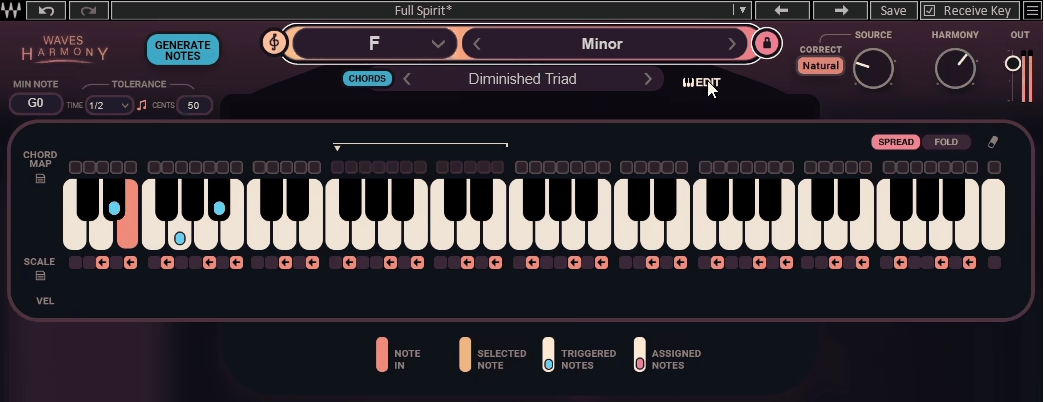This screenshot has height=402, width=1044.
Task: Click the Selected Note legend swatch
Action: point(465,355)
